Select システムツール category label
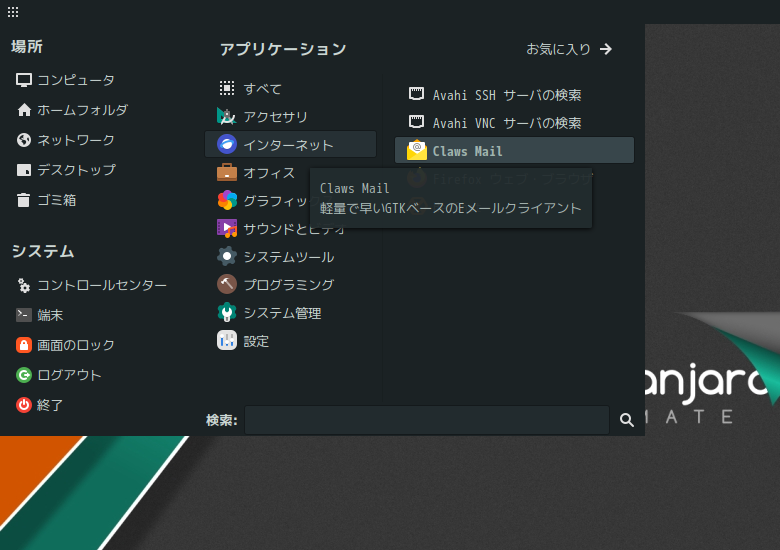Screen dimensions: 780x550 click(x=289, y=257)
